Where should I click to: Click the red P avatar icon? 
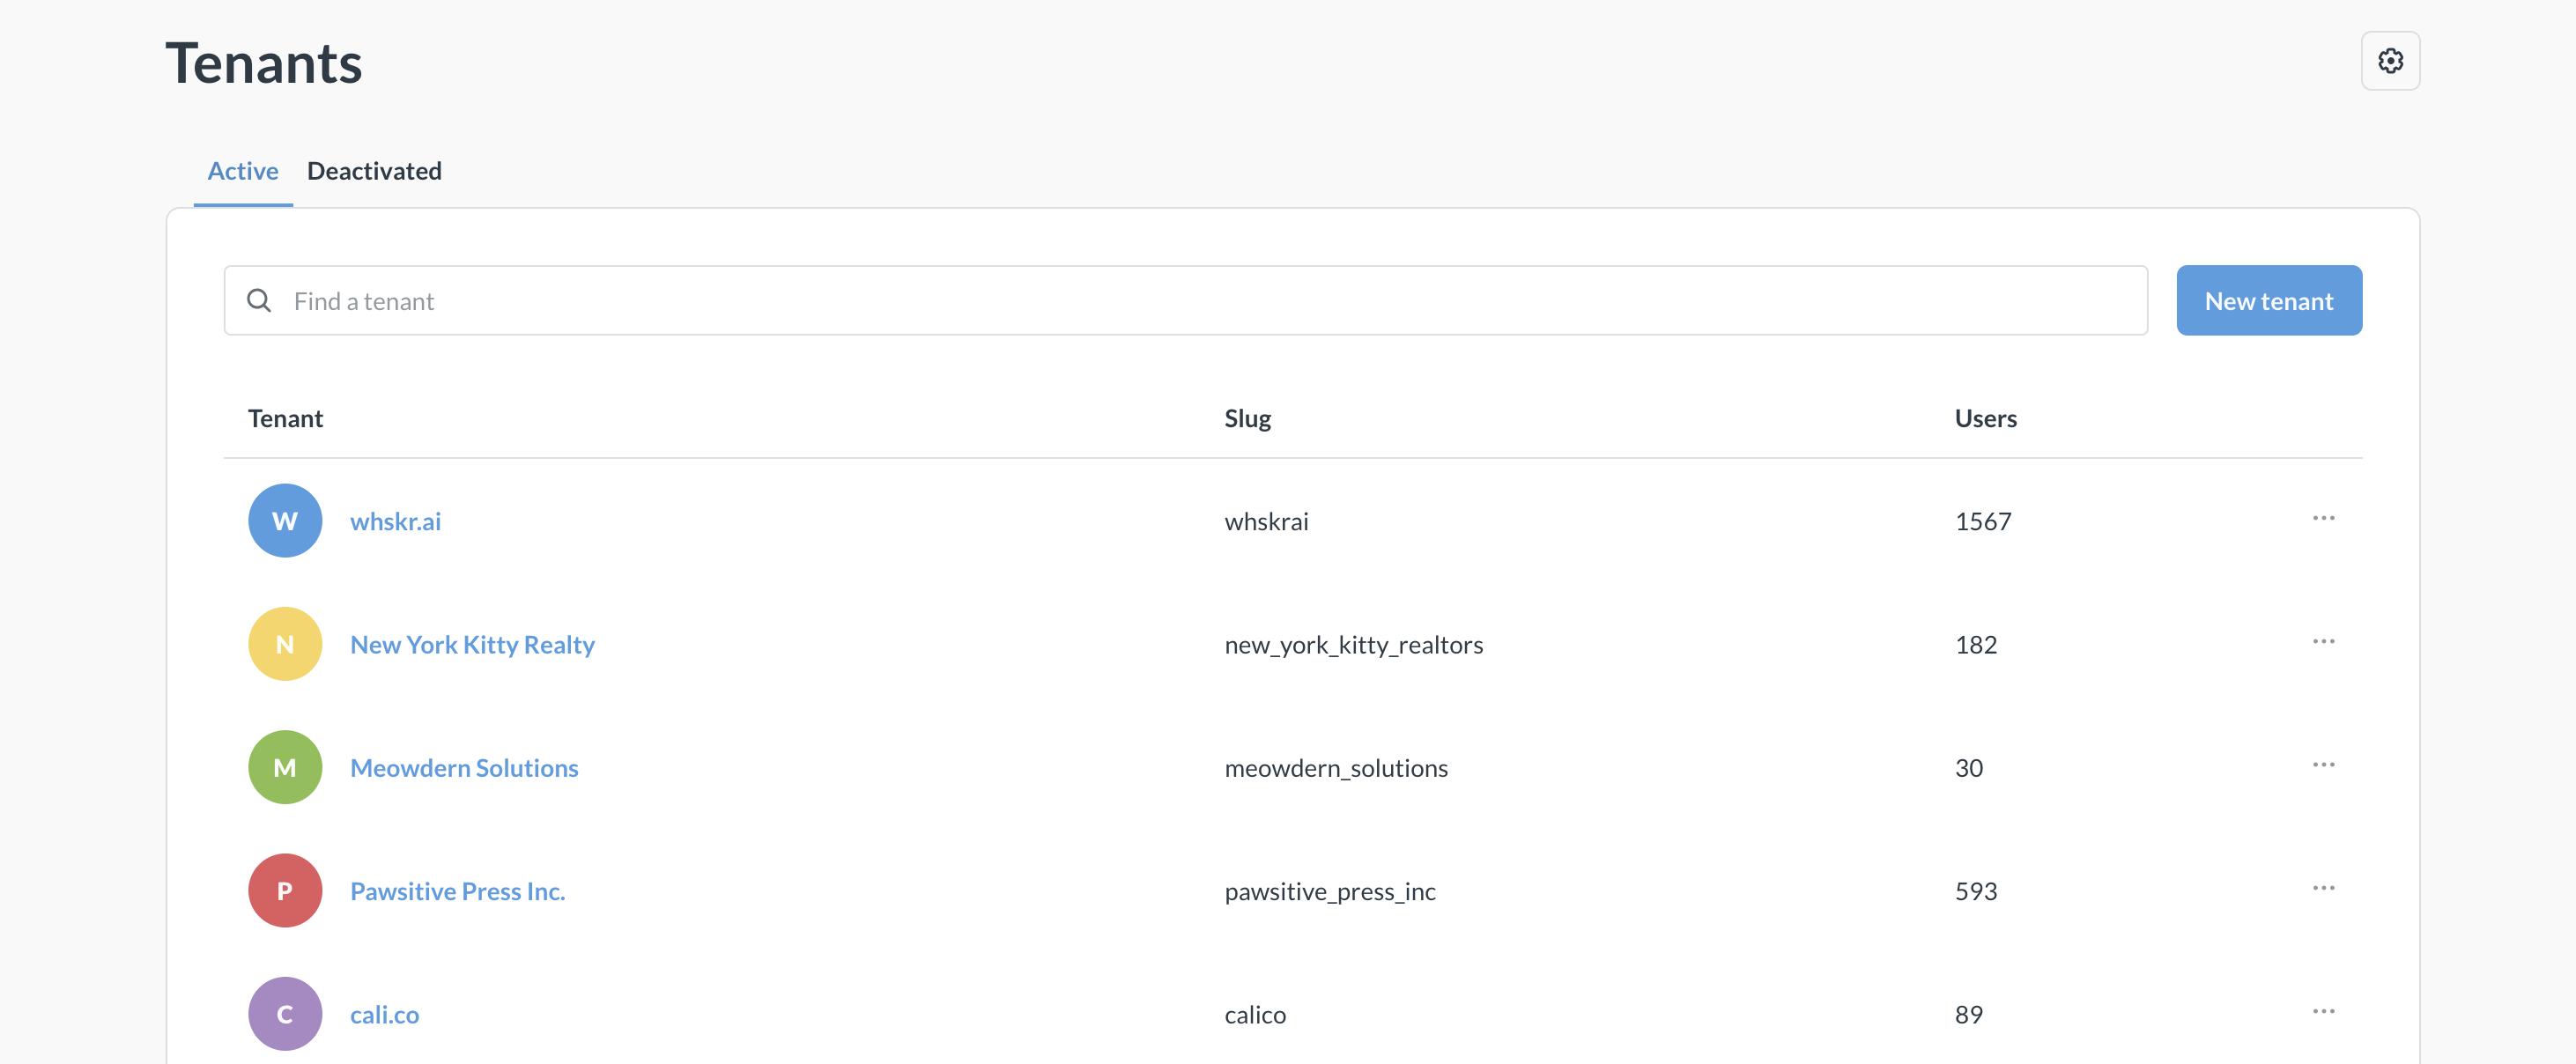(285, 890)
